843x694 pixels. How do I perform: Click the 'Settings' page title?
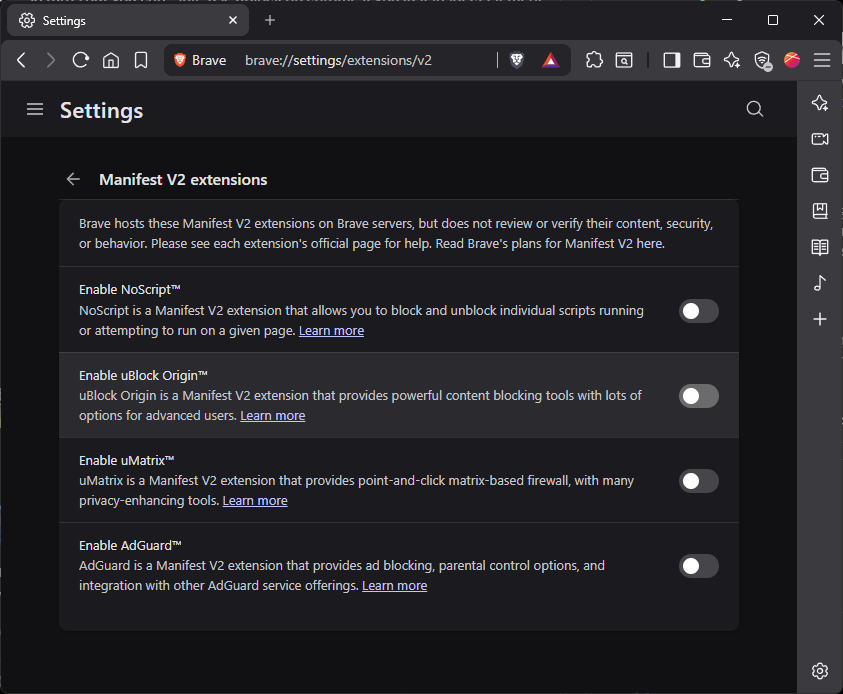coord(102,111)
